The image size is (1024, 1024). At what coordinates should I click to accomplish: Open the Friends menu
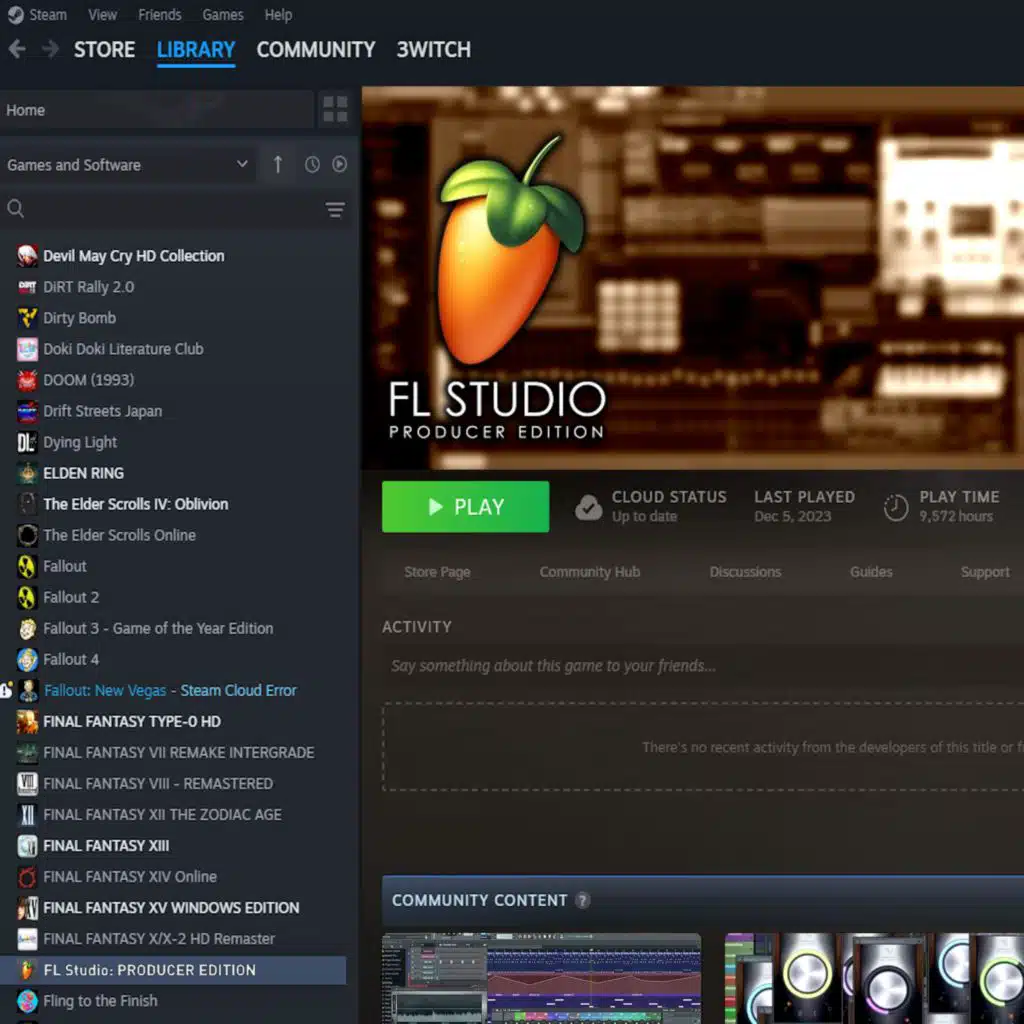[159, 14]
